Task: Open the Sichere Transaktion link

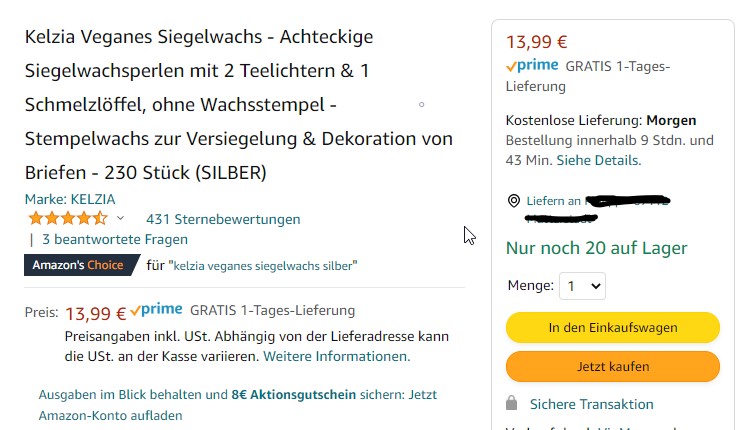Action: click(591, 404)
